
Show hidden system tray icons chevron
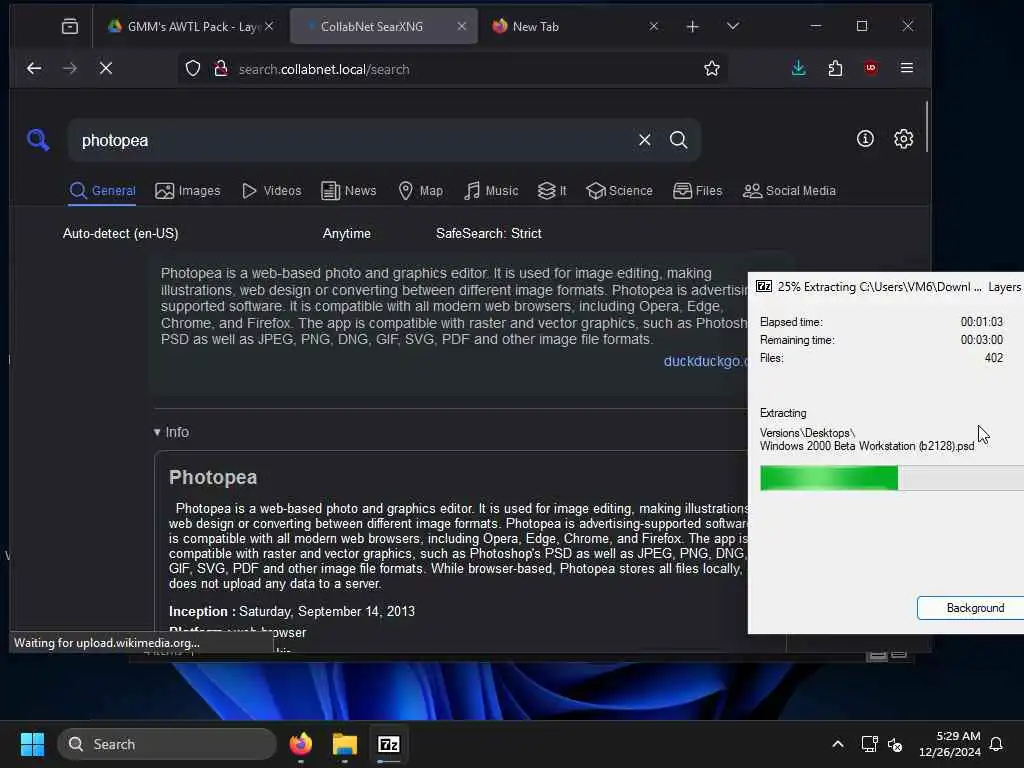click(x=837, y=744)
